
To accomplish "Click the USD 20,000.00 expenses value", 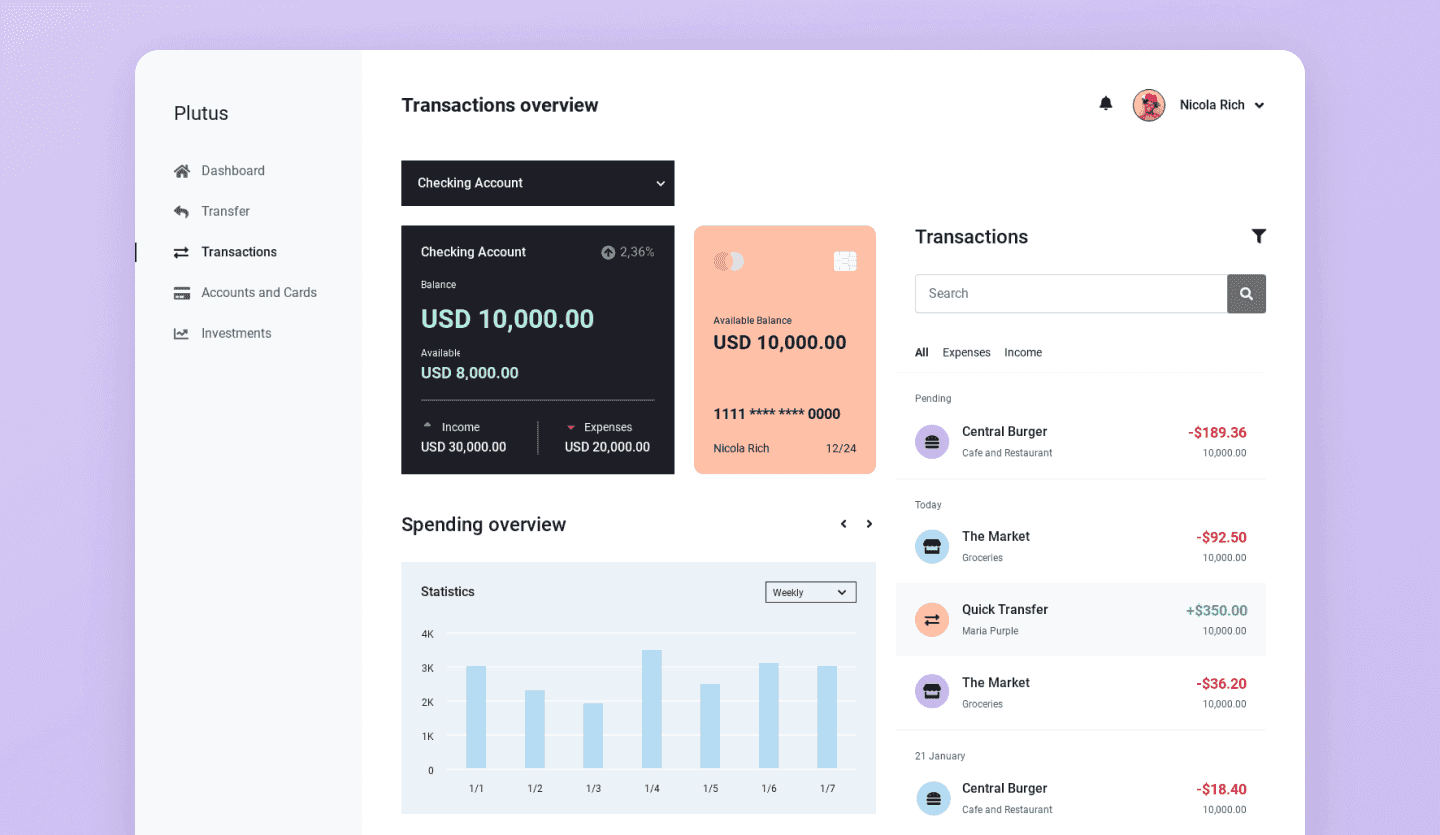I will click(607, 447).
